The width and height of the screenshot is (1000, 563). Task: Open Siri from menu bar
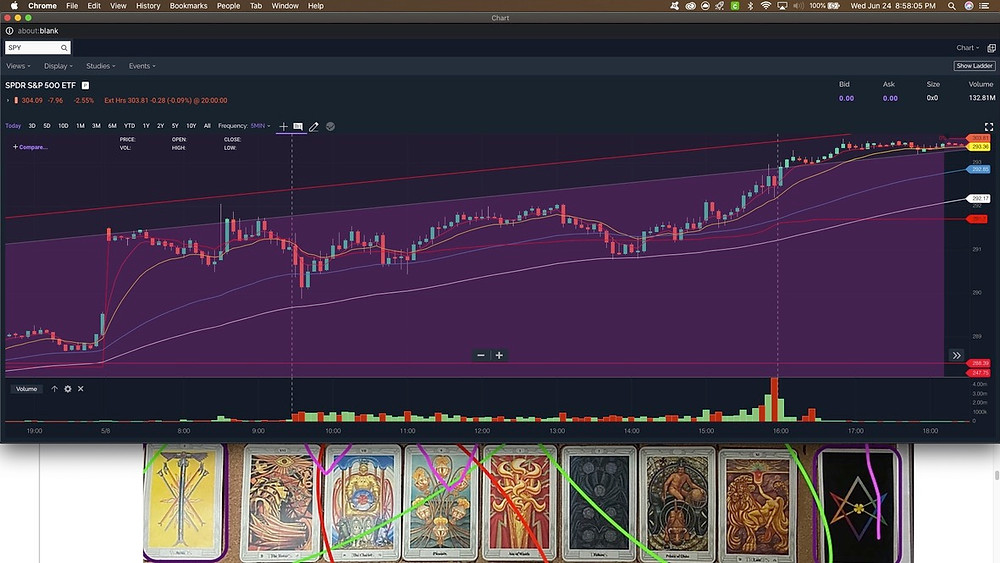tap(969, 6)
